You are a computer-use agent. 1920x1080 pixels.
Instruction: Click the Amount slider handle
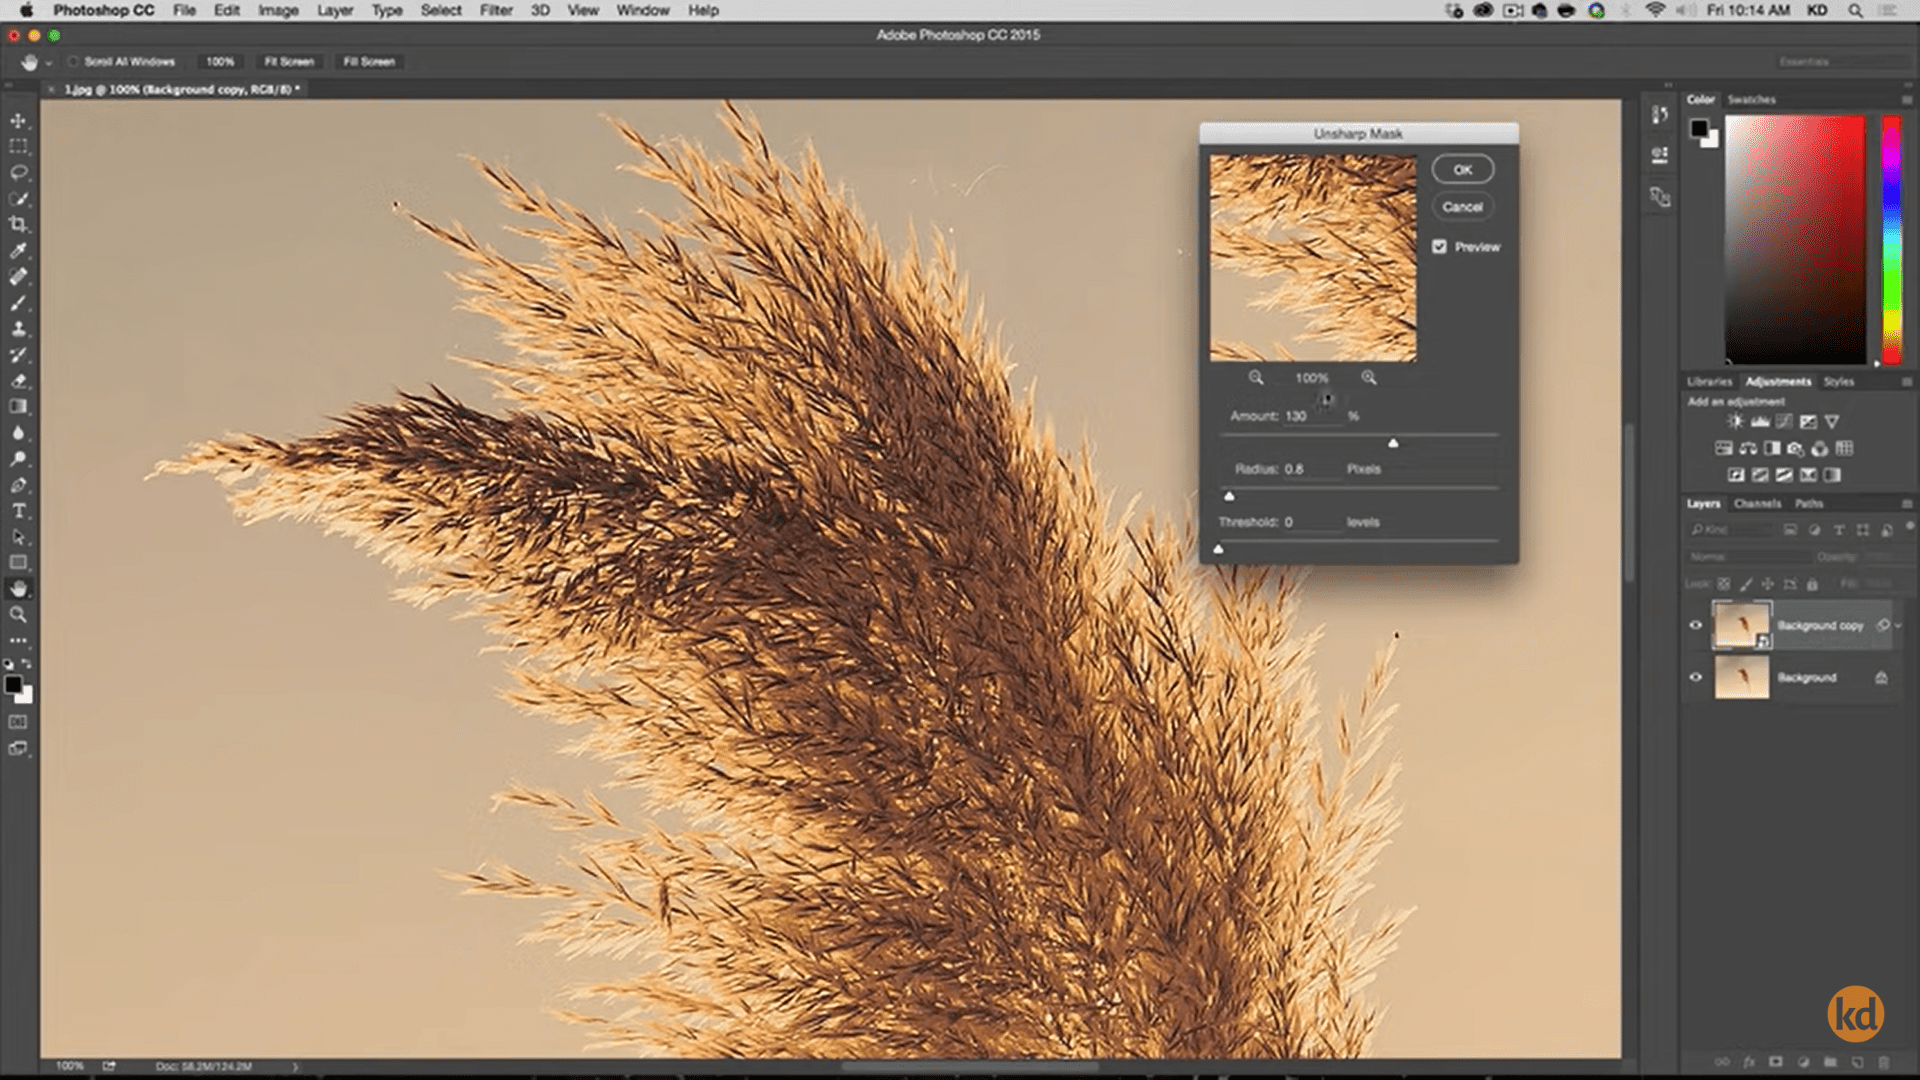coord(1393,443)
